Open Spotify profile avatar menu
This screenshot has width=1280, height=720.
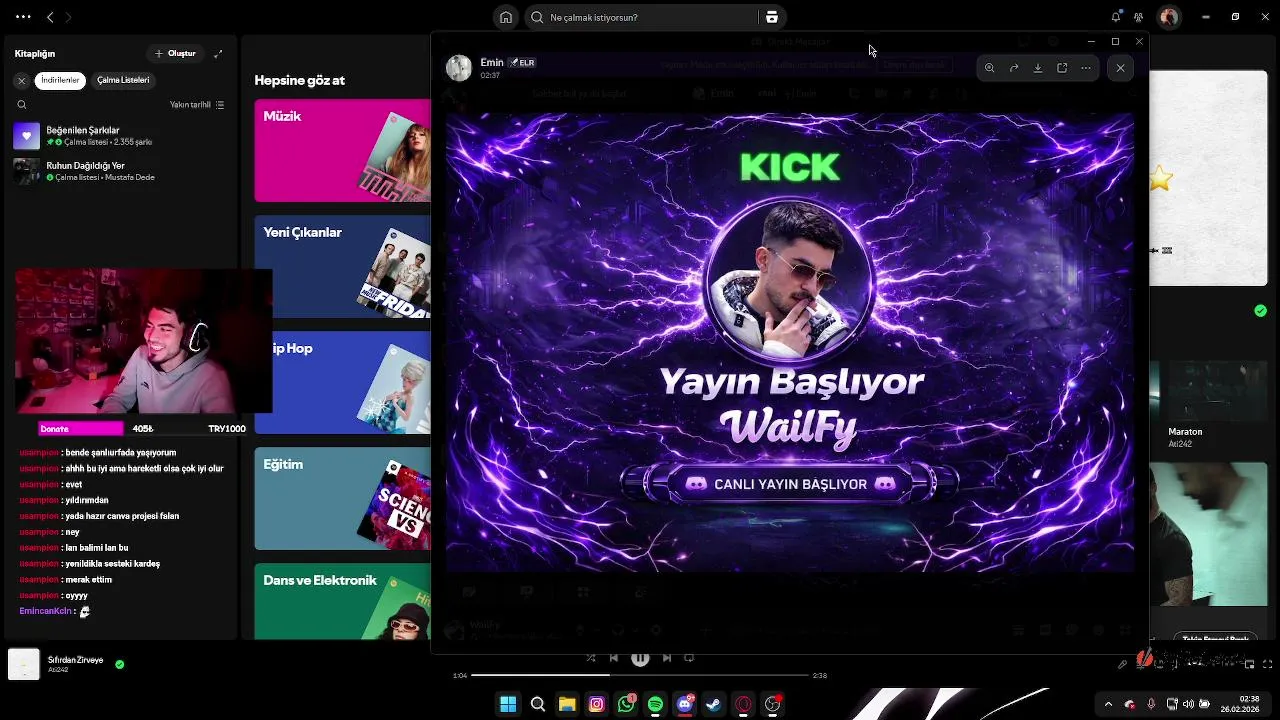click(x=1168, y=17)
